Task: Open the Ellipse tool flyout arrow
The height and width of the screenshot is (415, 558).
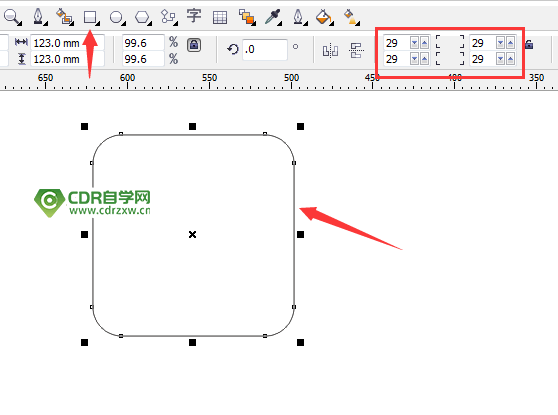Action: pos(124,23)
